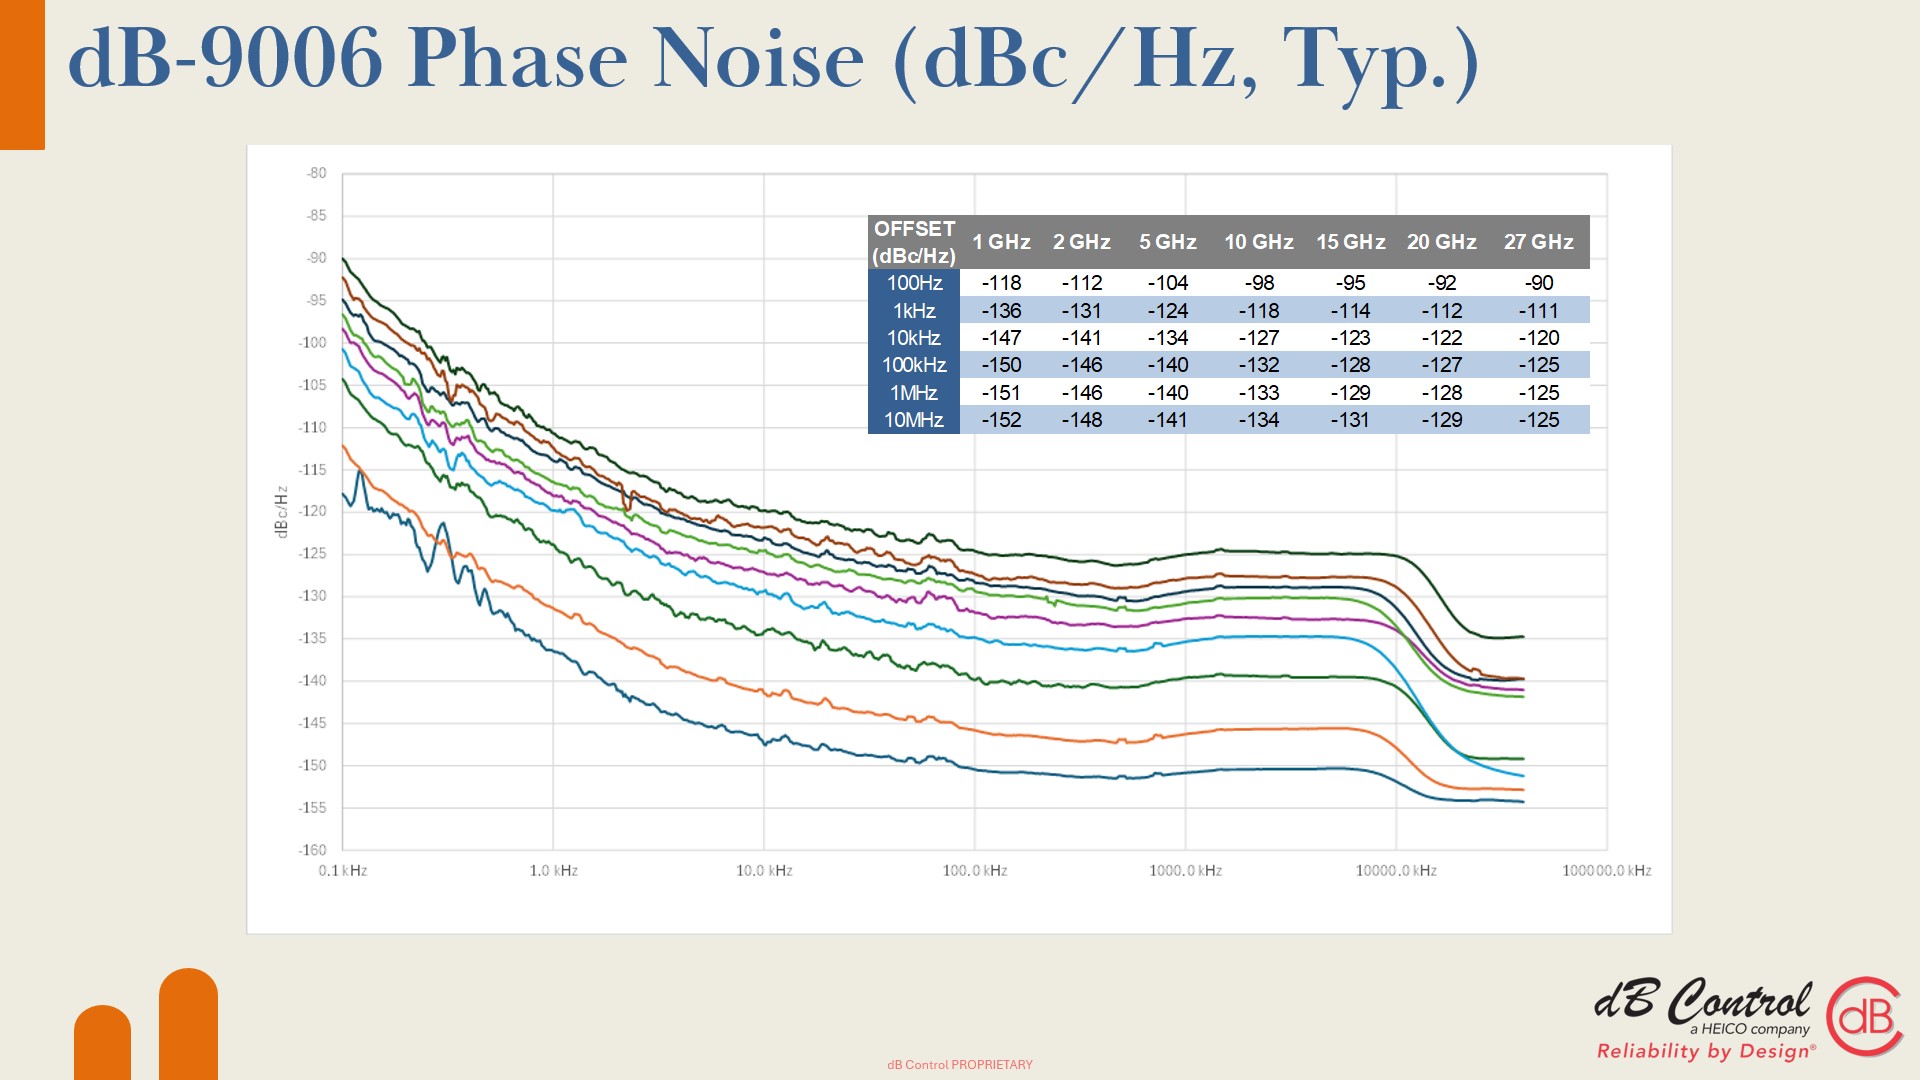Image resolution: width=1920 pixels, height=1080 pixels.
Task: Click the '1MHz' row label
Action: click(914, 393)
